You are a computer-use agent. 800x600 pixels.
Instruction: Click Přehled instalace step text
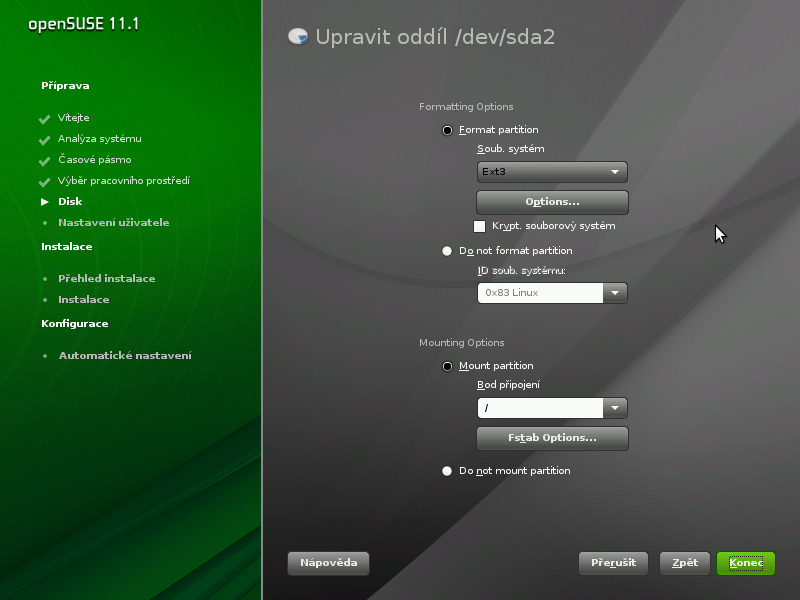107,279
